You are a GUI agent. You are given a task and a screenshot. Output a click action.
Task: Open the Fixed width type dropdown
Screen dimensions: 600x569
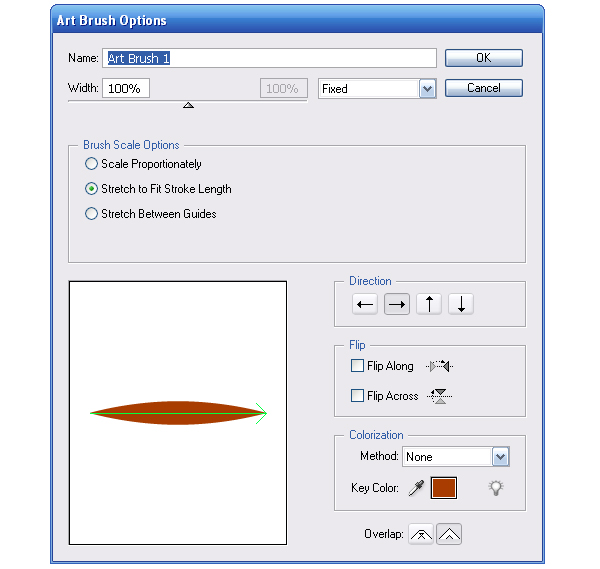(377, 89)
